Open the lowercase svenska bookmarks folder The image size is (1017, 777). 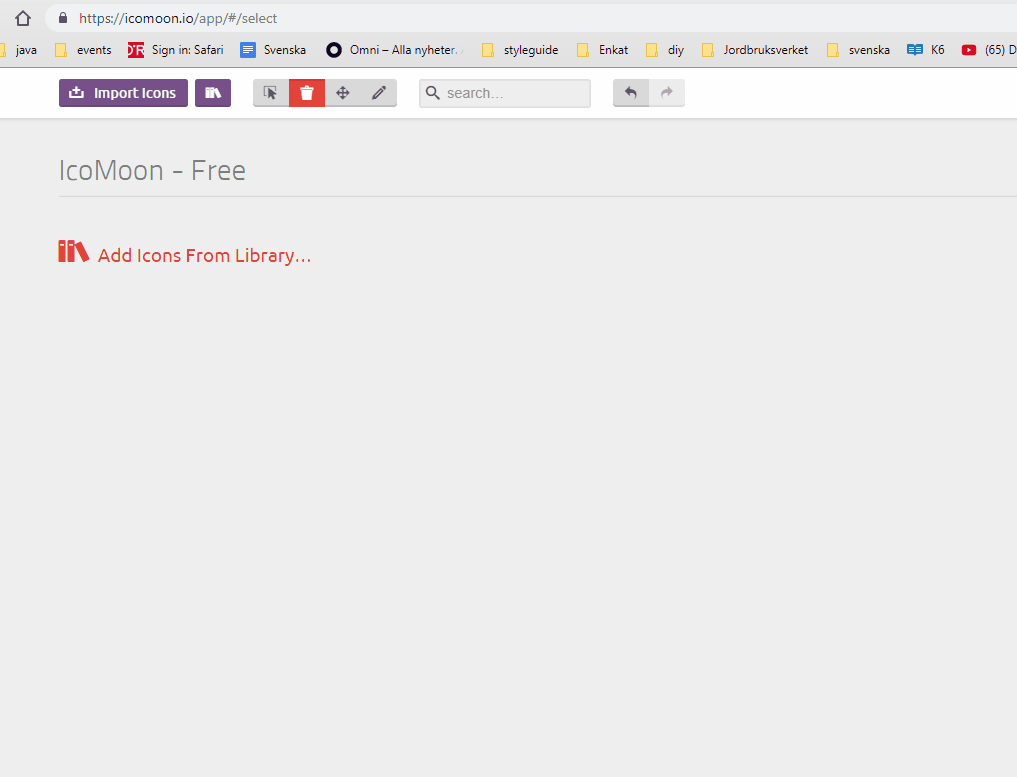(859, 50)
